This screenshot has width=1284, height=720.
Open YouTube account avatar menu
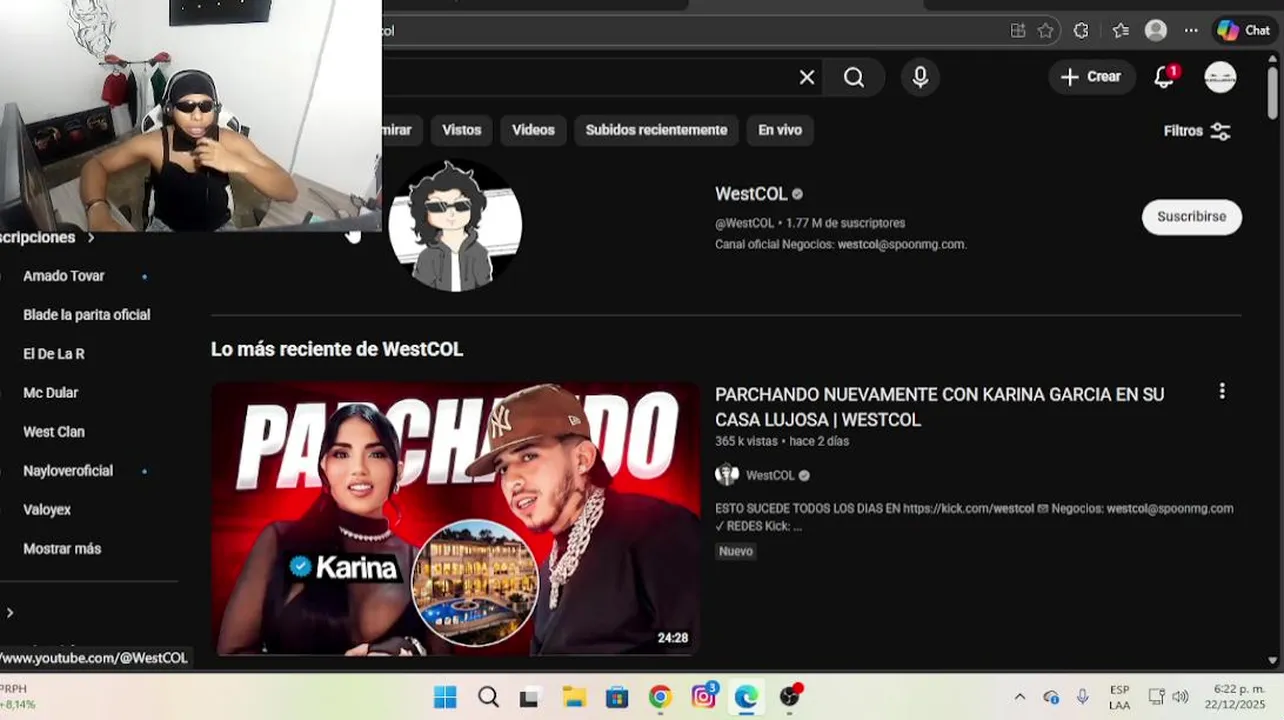coord(1220,77)
